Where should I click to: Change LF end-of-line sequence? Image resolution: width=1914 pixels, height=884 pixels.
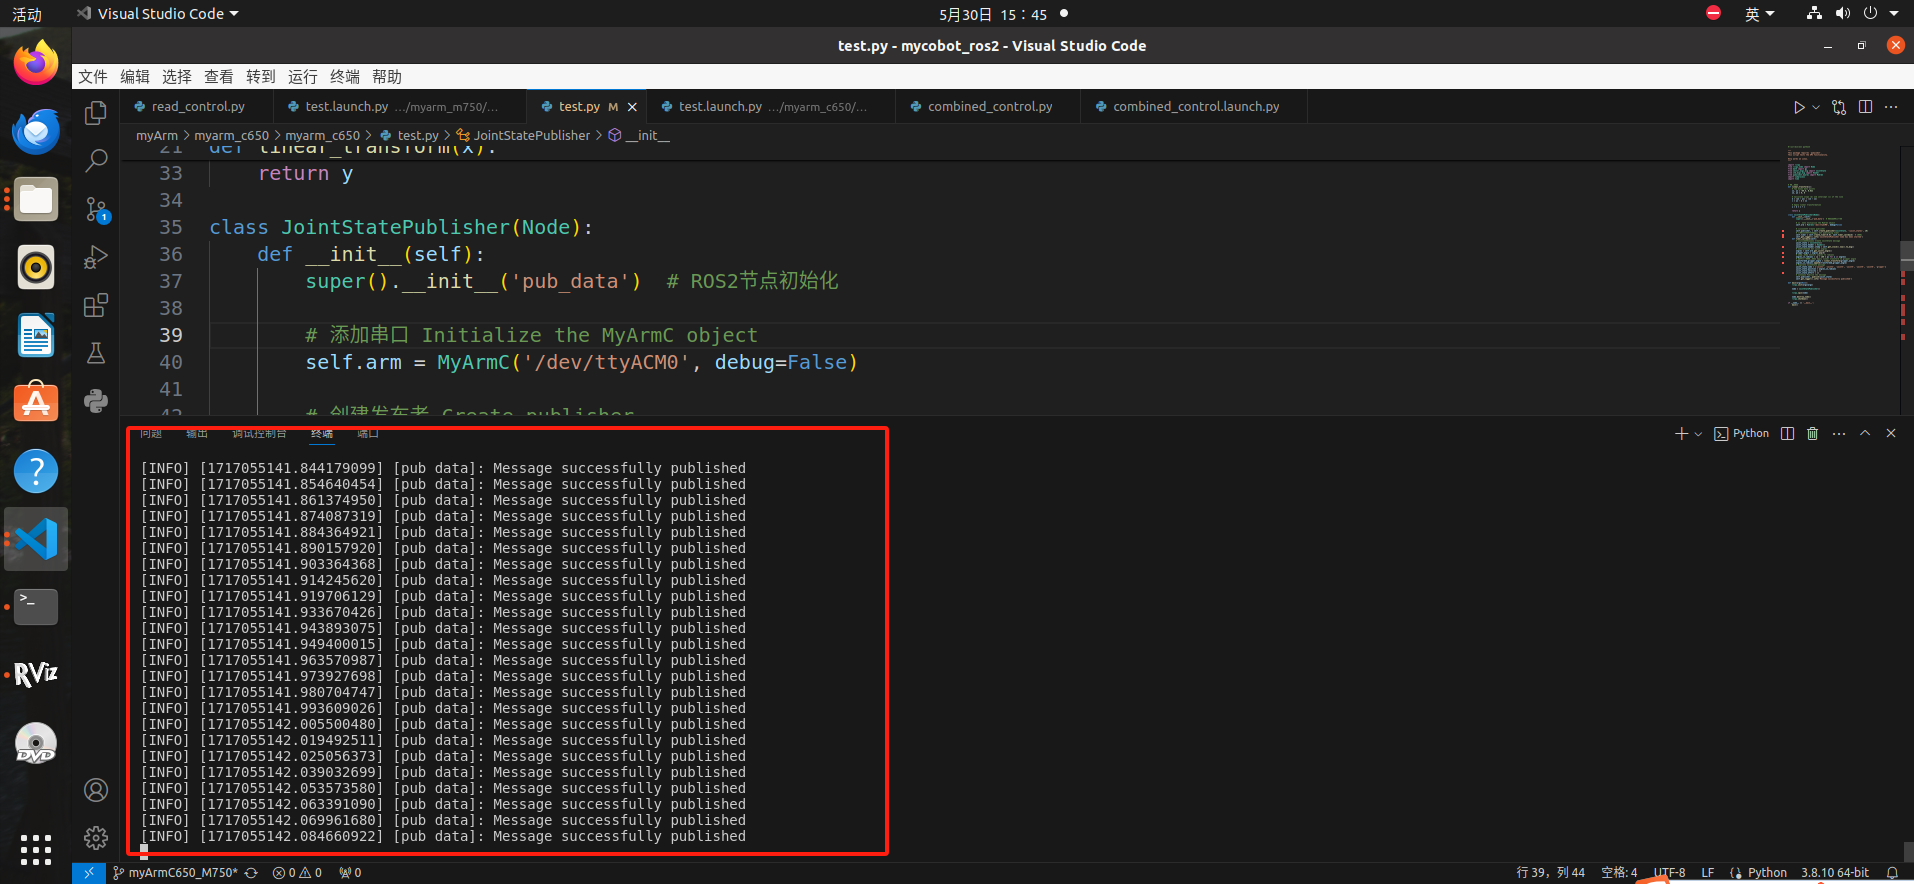pyautogui.click(x=1708, y=873)
